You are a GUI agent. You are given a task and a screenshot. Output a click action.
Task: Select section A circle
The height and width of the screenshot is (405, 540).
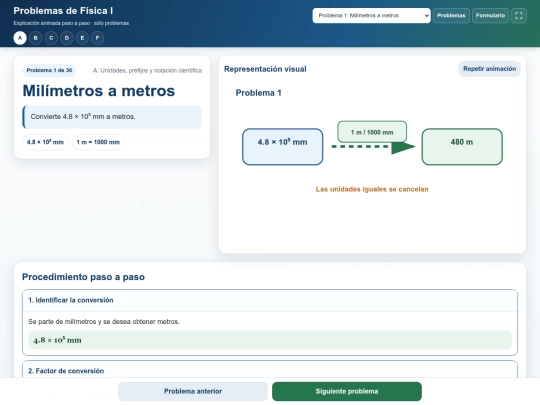pos(20,38)
